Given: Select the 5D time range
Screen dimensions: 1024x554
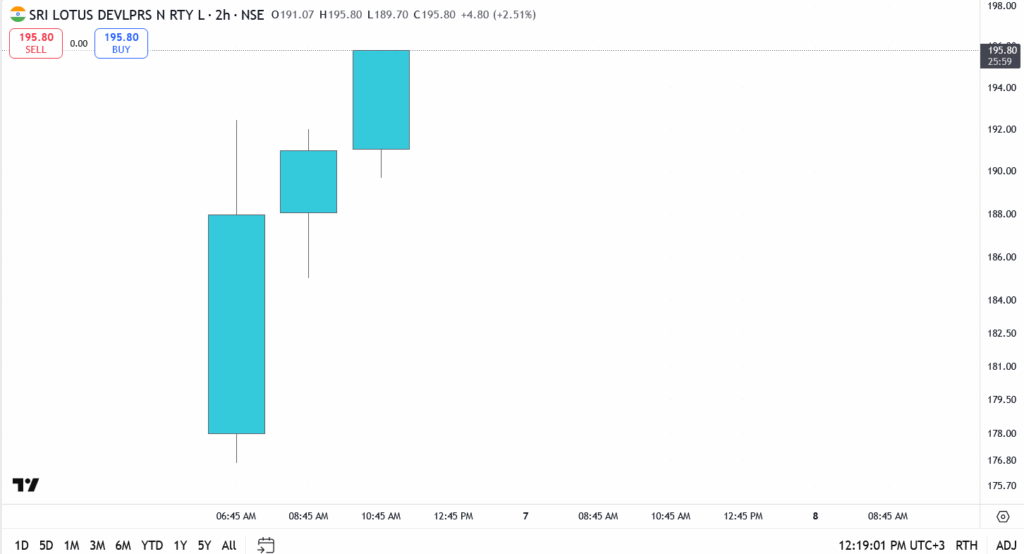Looking at the screenshot, I should point(46,545).
